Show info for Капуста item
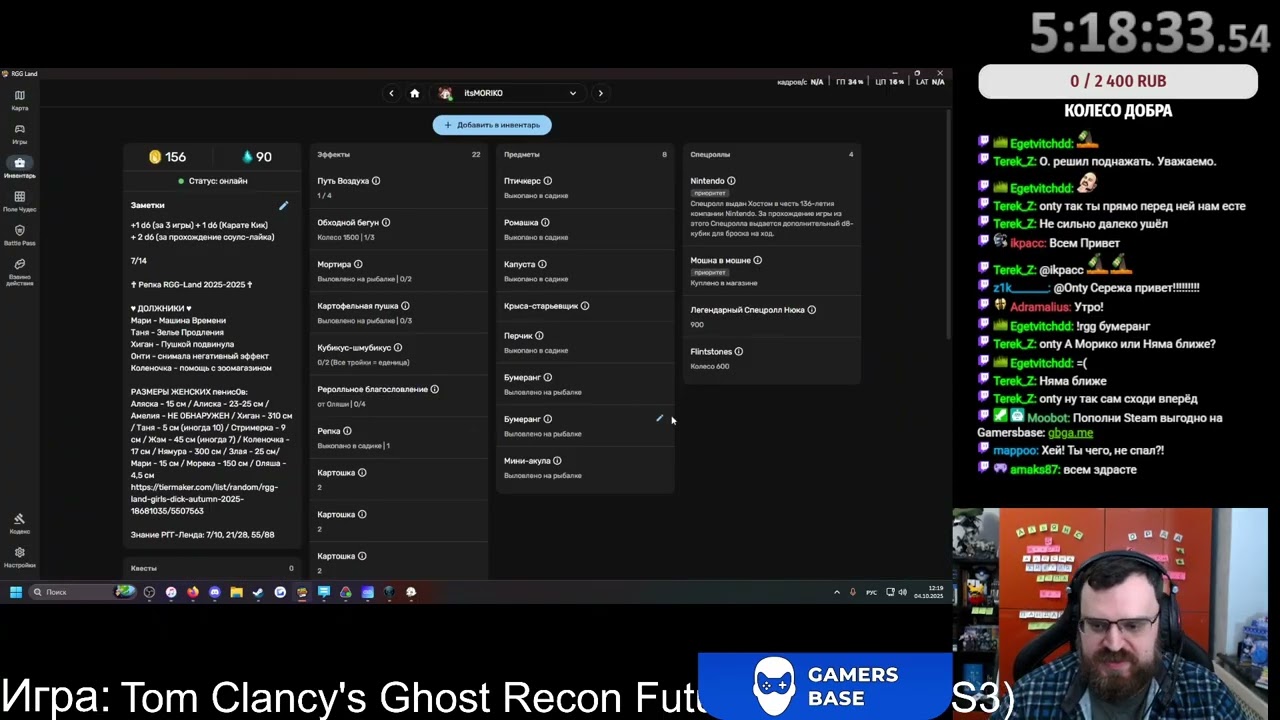 [542, 264]
